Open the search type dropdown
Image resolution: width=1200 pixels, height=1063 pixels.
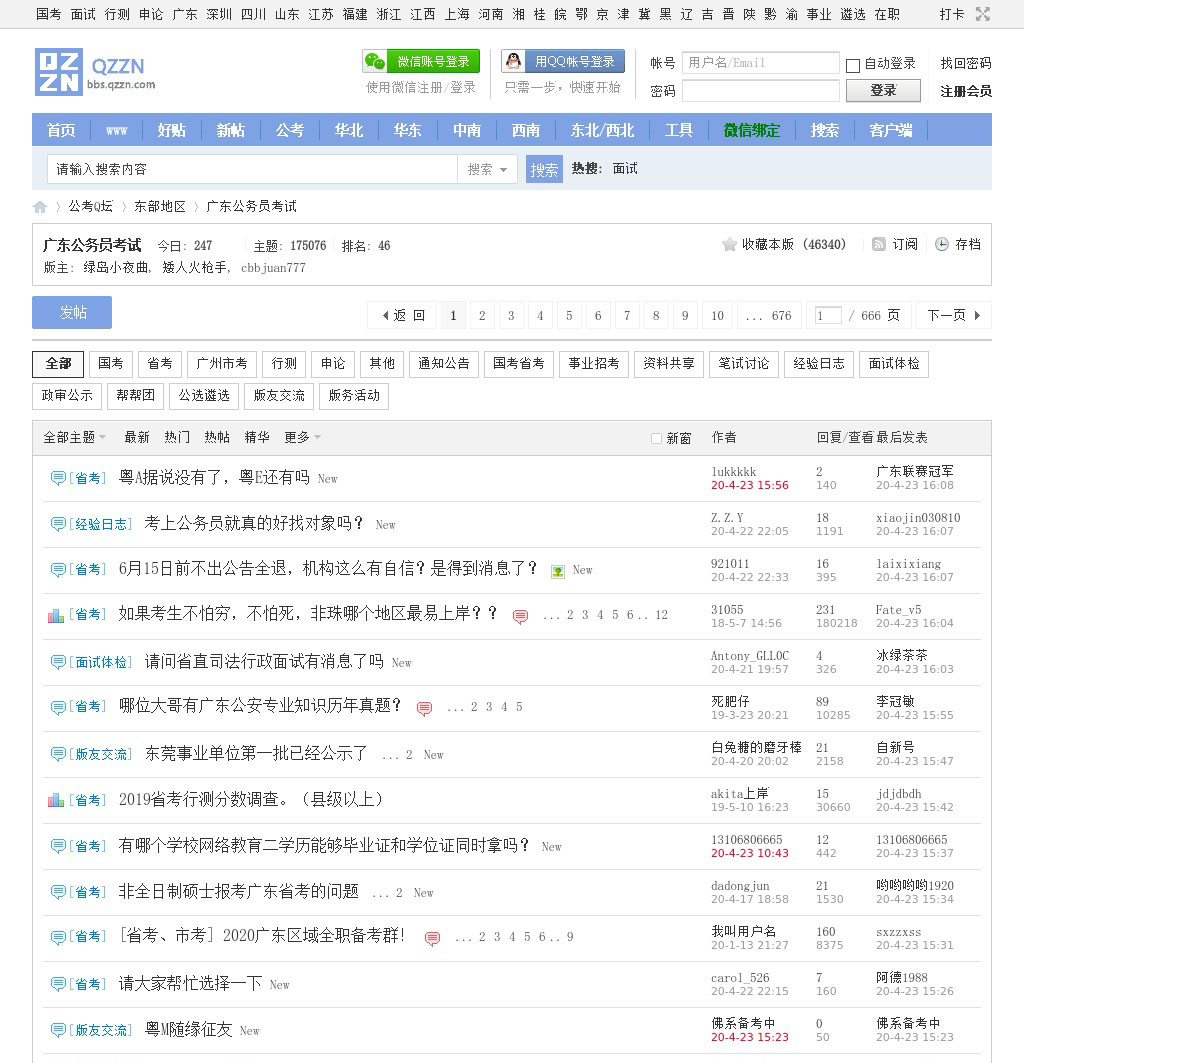pyautogui.click(x=487, y=170)
